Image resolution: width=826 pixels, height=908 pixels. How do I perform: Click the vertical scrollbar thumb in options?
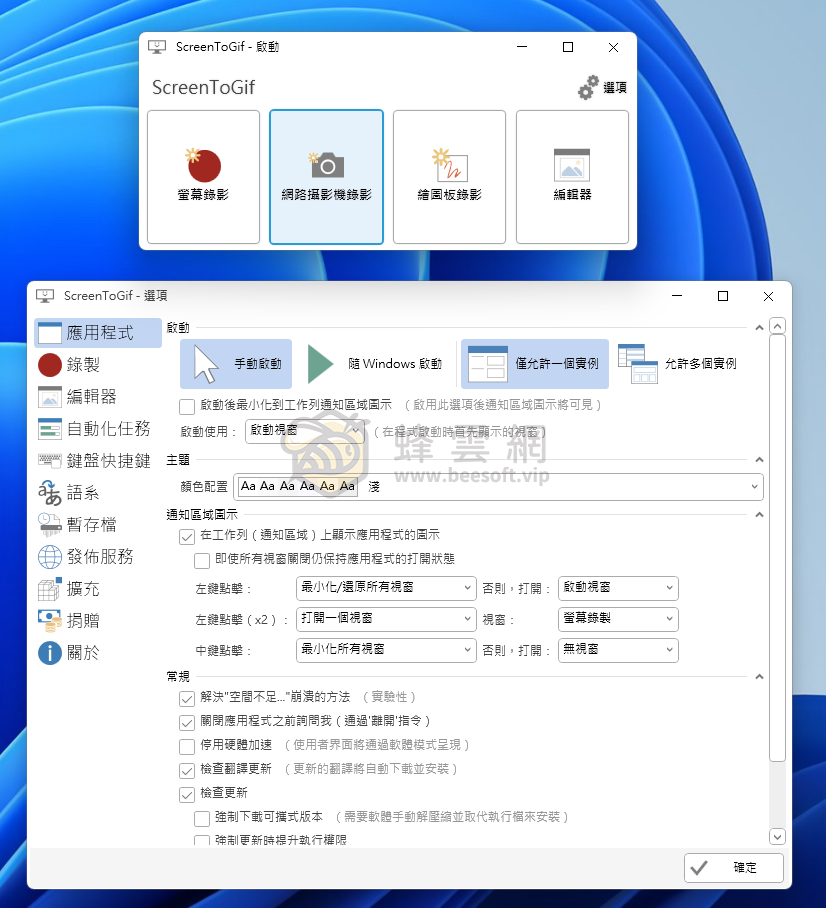[x=777, y=548]
